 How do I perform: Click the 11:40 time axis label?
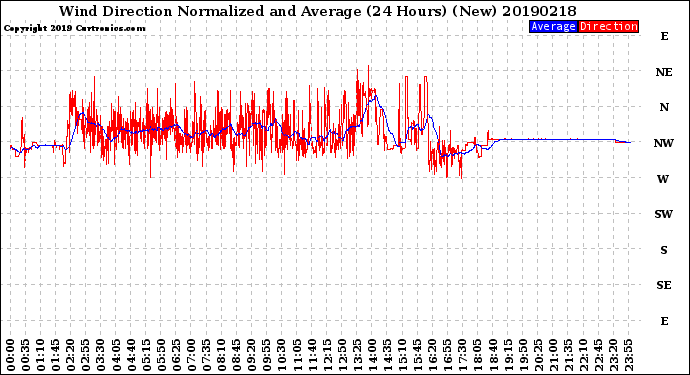[x=312, y=355]
